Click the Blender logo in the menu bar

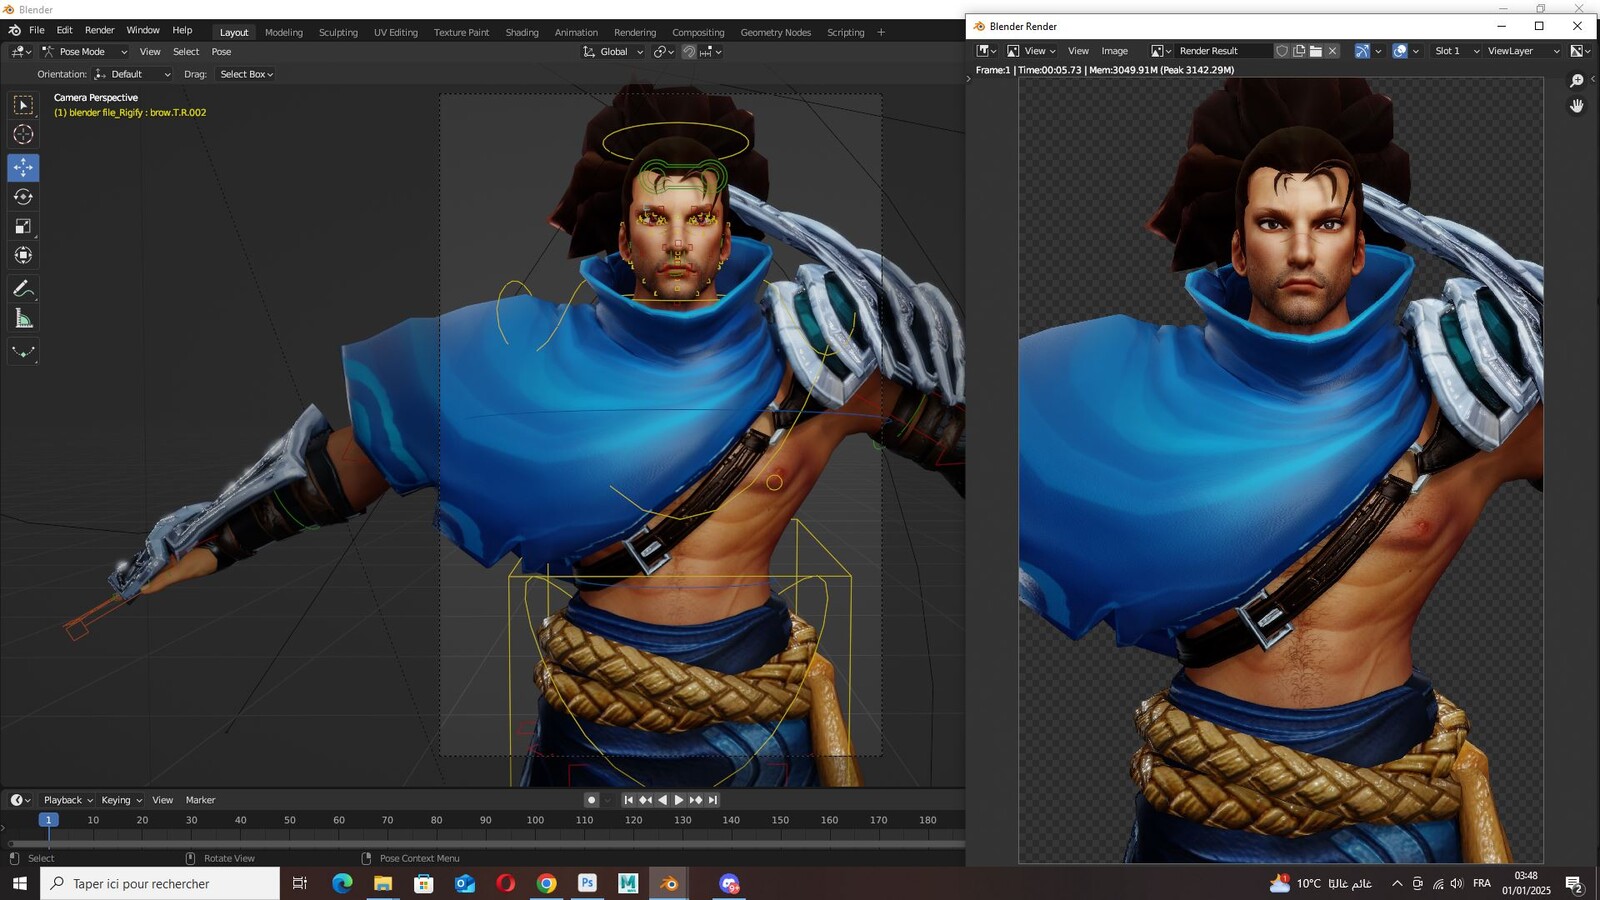14,31
